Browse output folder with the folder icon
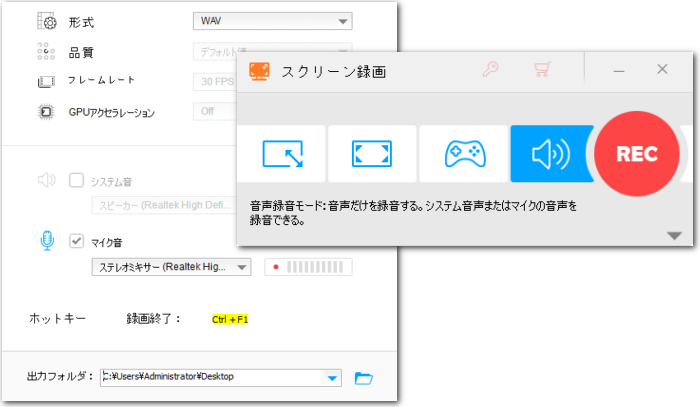 pos(364,377)
